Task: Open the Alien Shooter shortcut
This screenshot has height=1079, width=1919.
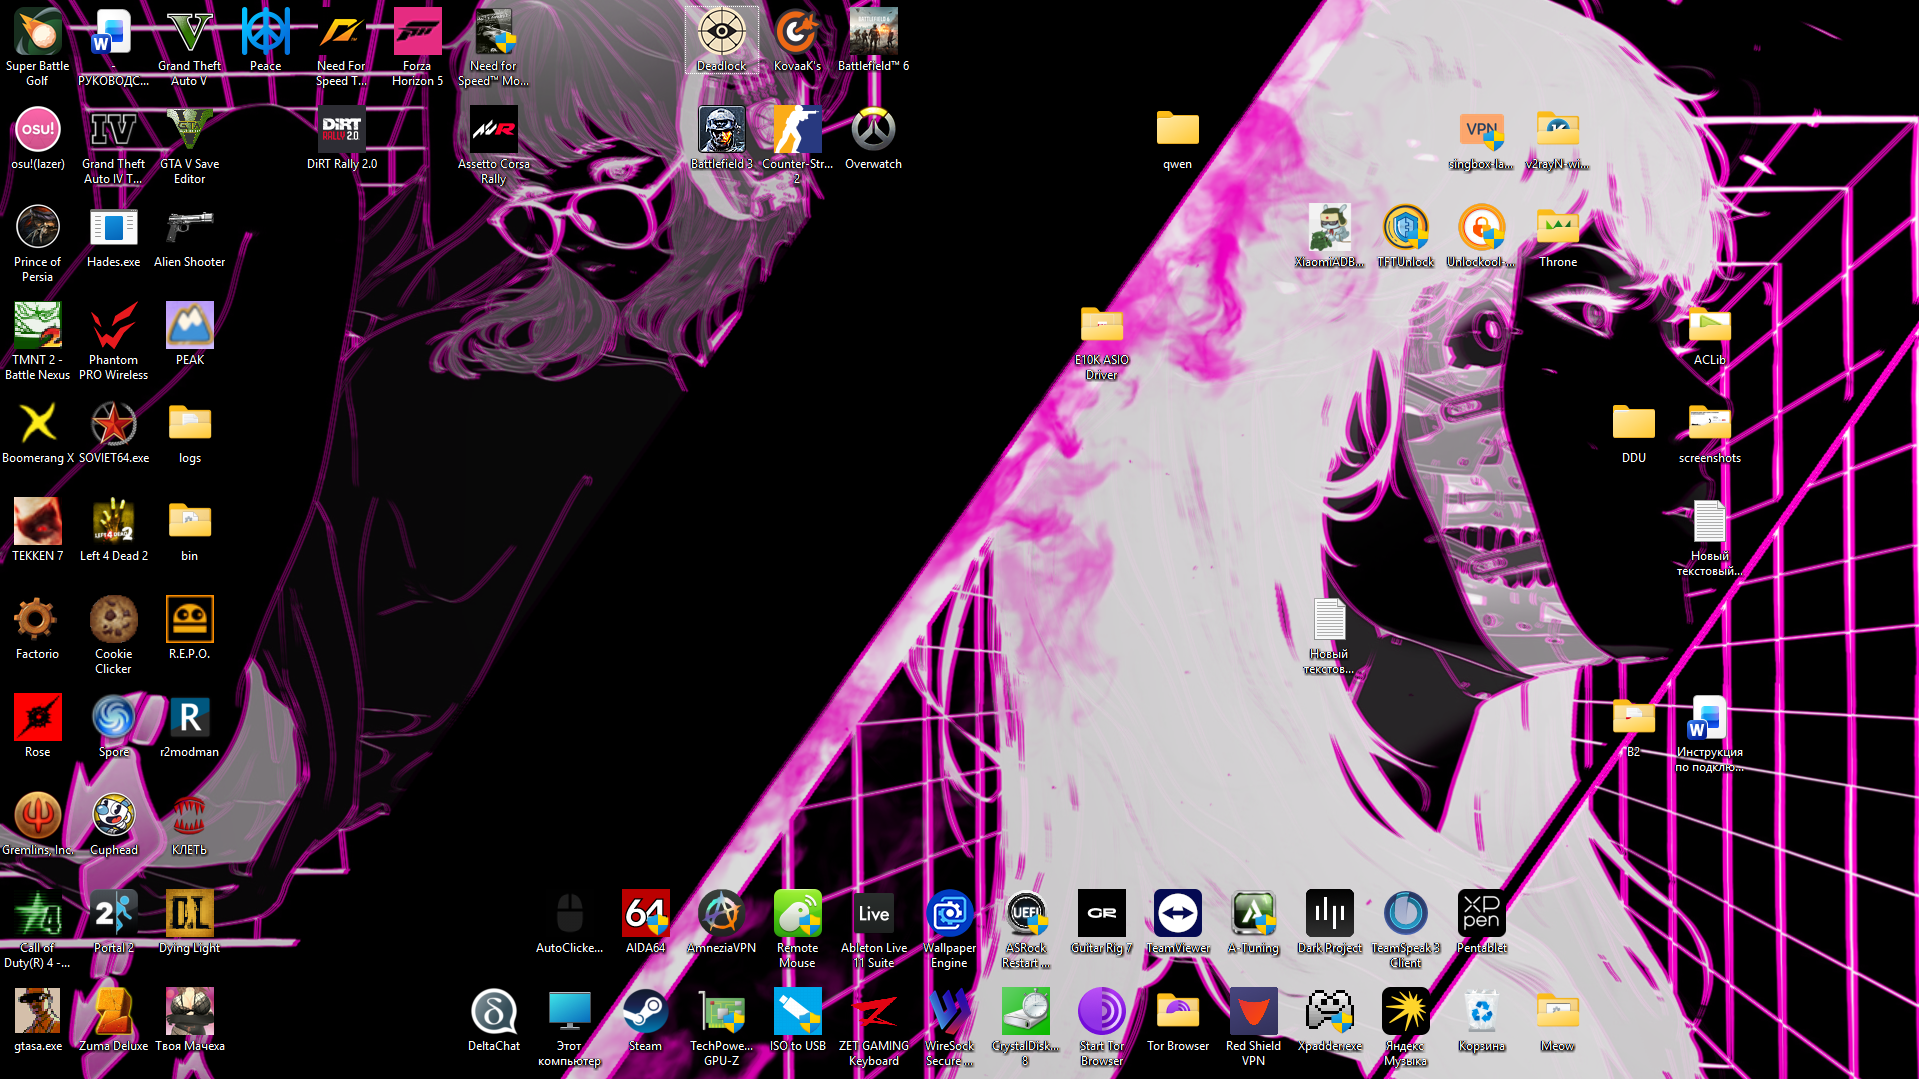Action: click(x=190, y=236)
